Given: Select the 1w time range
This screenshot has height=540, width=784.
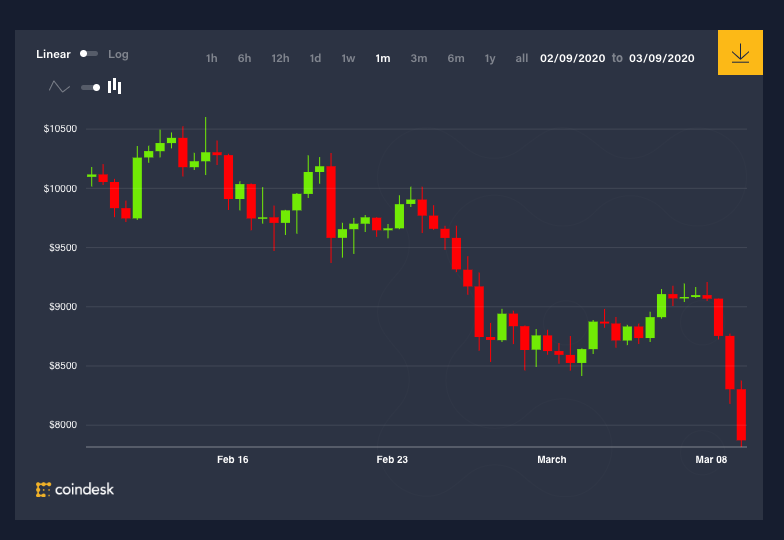Looking at the screenshot, I should click(348, 58).
